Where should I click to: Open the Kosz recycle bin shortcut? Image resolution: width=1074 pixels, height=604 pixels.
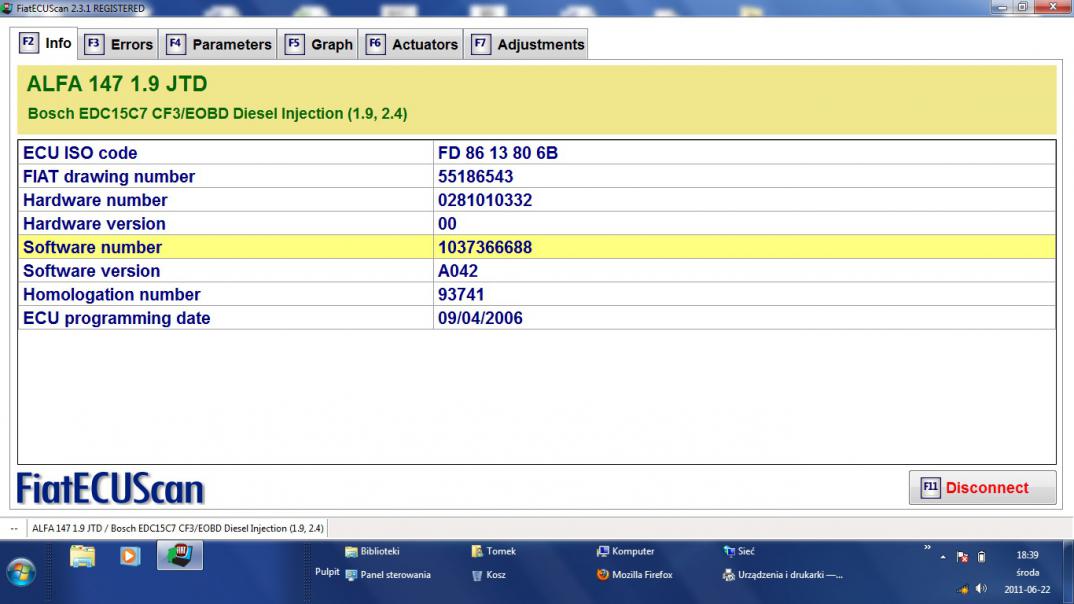(489, 575)
